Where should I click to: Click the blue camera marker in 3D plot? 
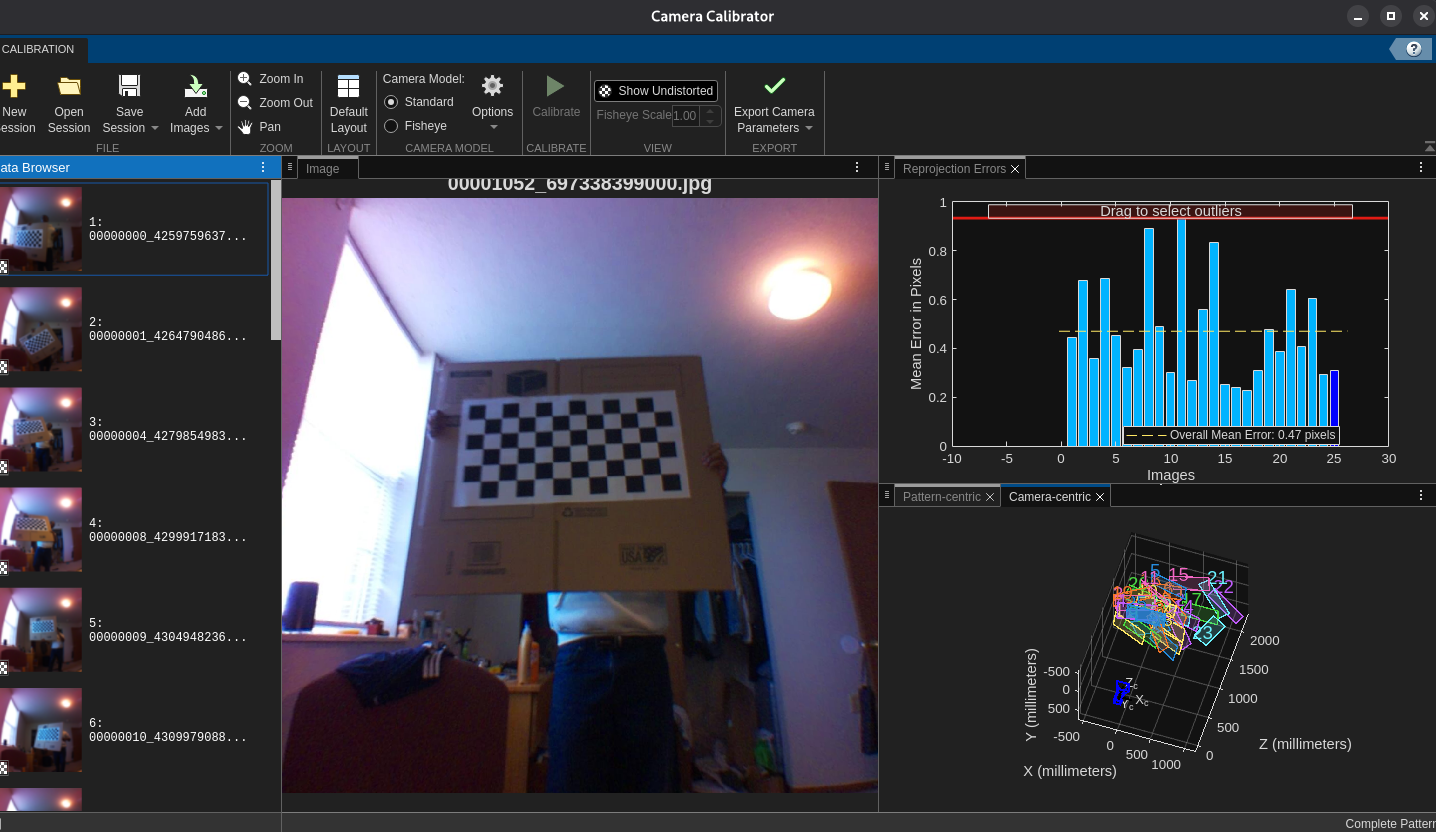1123,693
